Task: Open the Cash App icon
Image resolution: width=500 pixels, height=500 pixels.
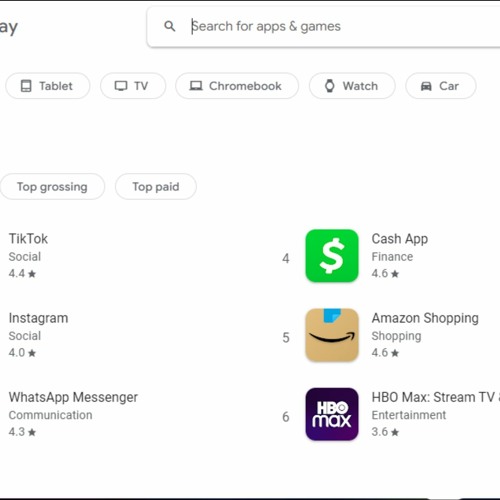Action: (332, 256)
